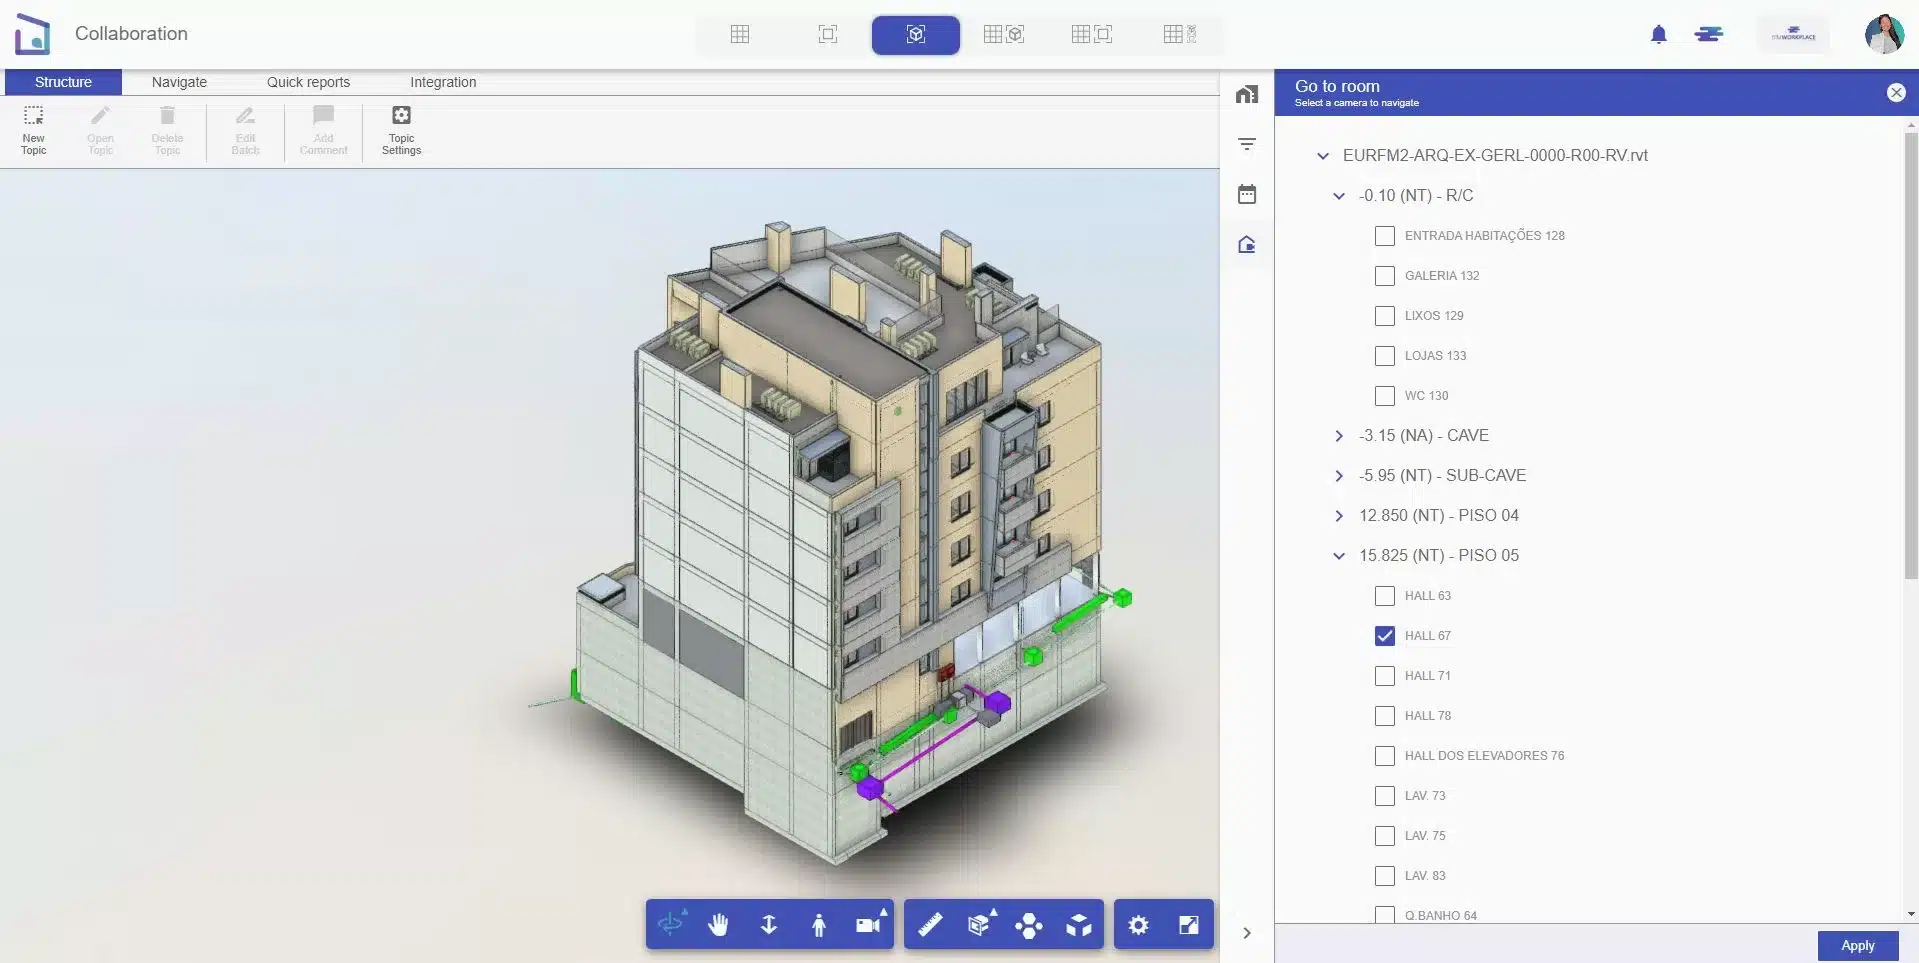Check the HALL 63 room checkbox

pyautogui.click(x=1385, y=595)
